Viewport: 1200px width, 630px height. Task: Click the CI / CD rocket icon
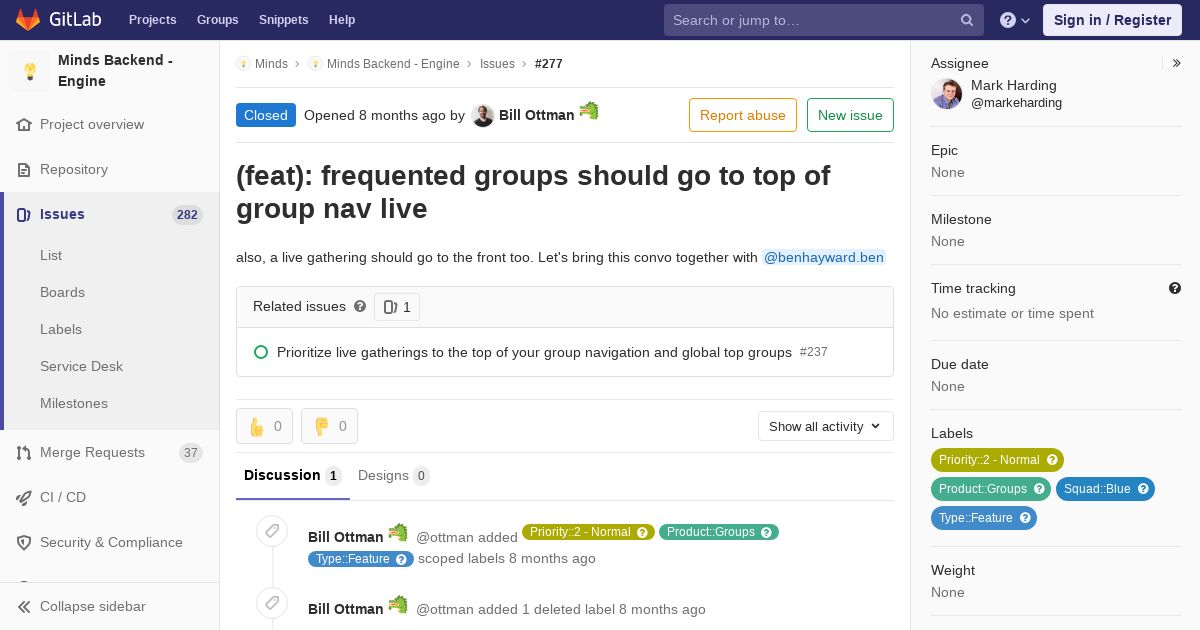[x=24, y=498]
